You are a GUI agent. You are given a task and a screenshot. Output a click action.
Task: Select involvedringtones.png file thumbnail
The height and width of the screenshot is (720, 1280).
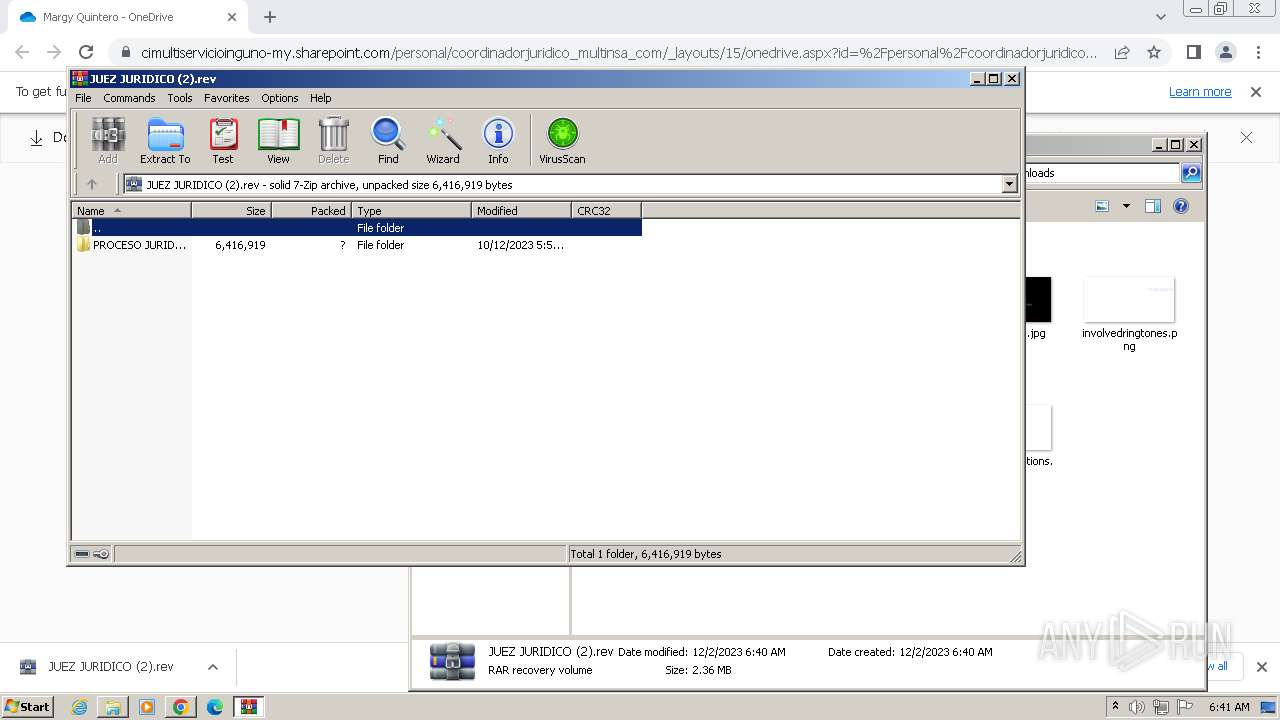[1129, 300]
